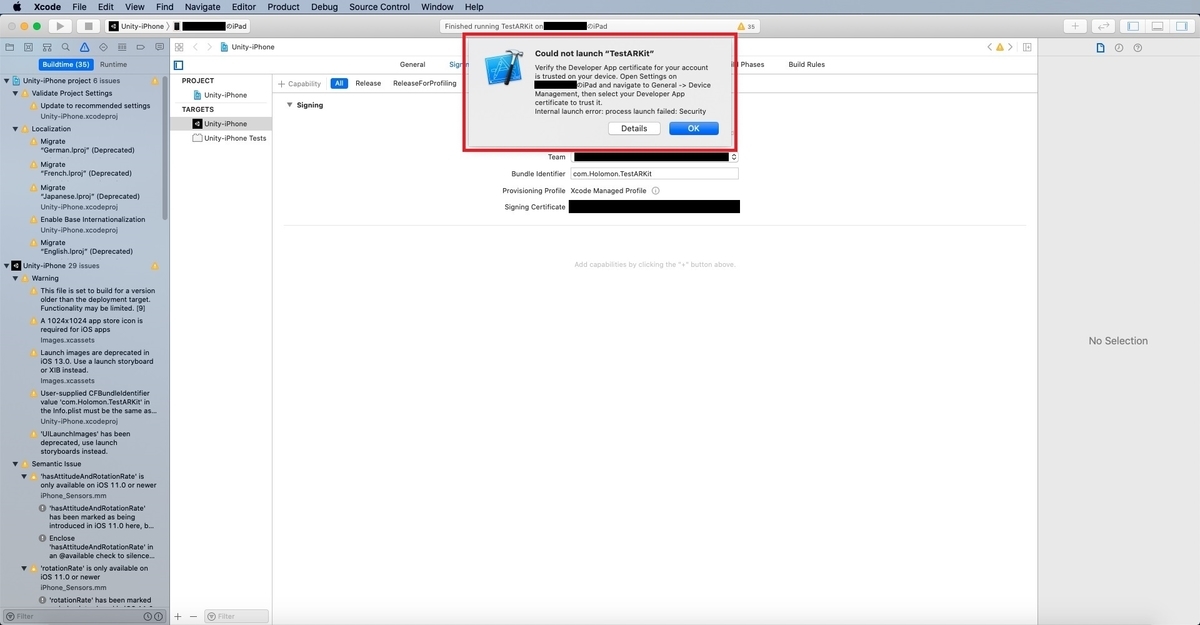Open the Team dropdown
1200x625 pixels.
point(654,157)
